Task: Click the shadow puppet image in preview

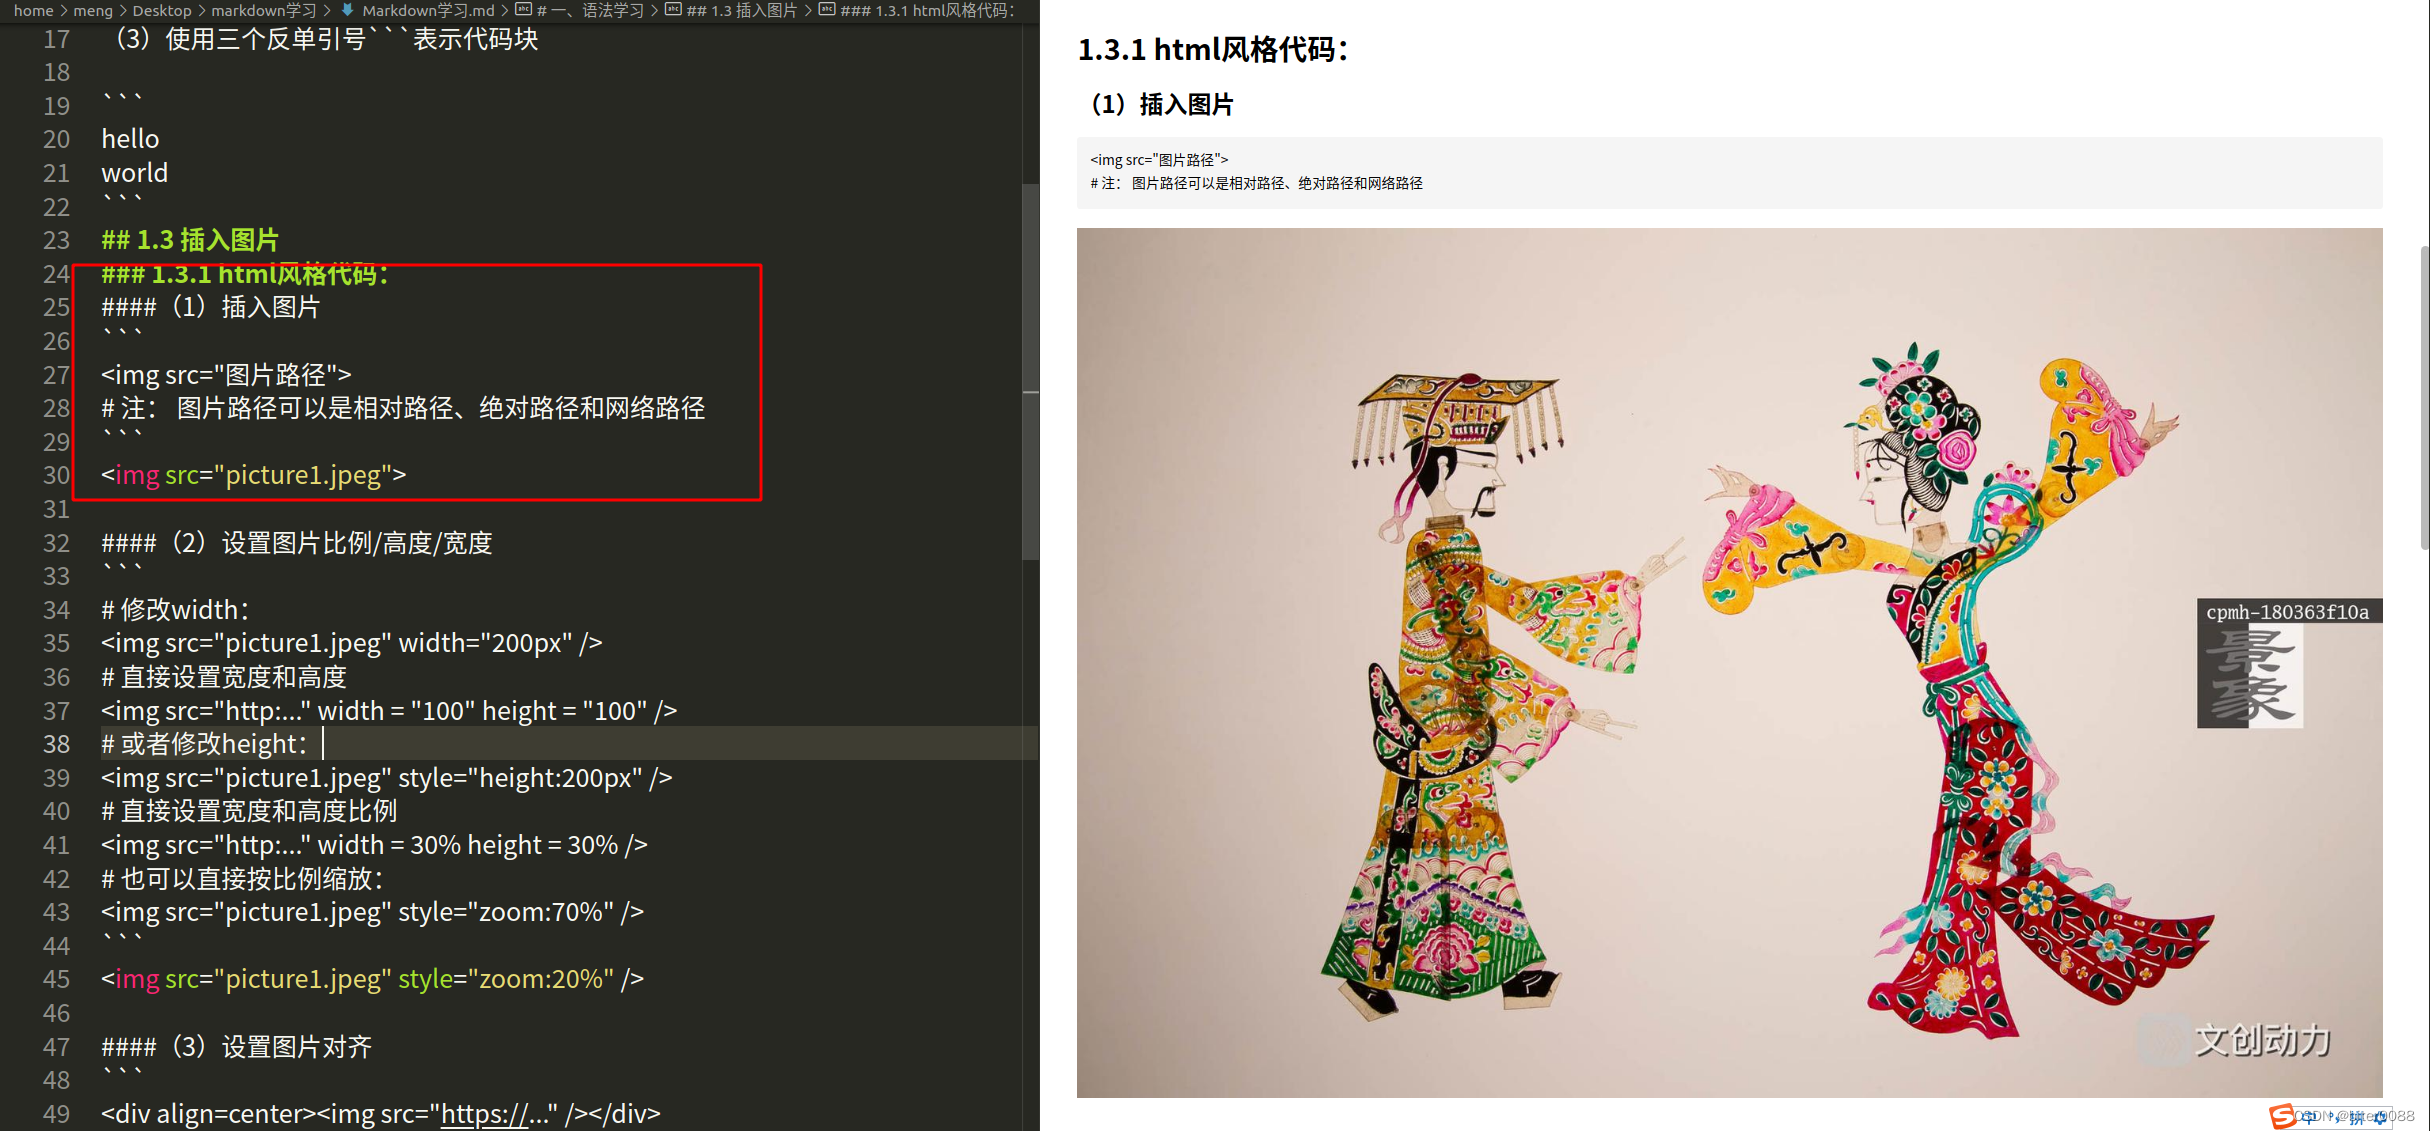Action: coord(1729,662)
